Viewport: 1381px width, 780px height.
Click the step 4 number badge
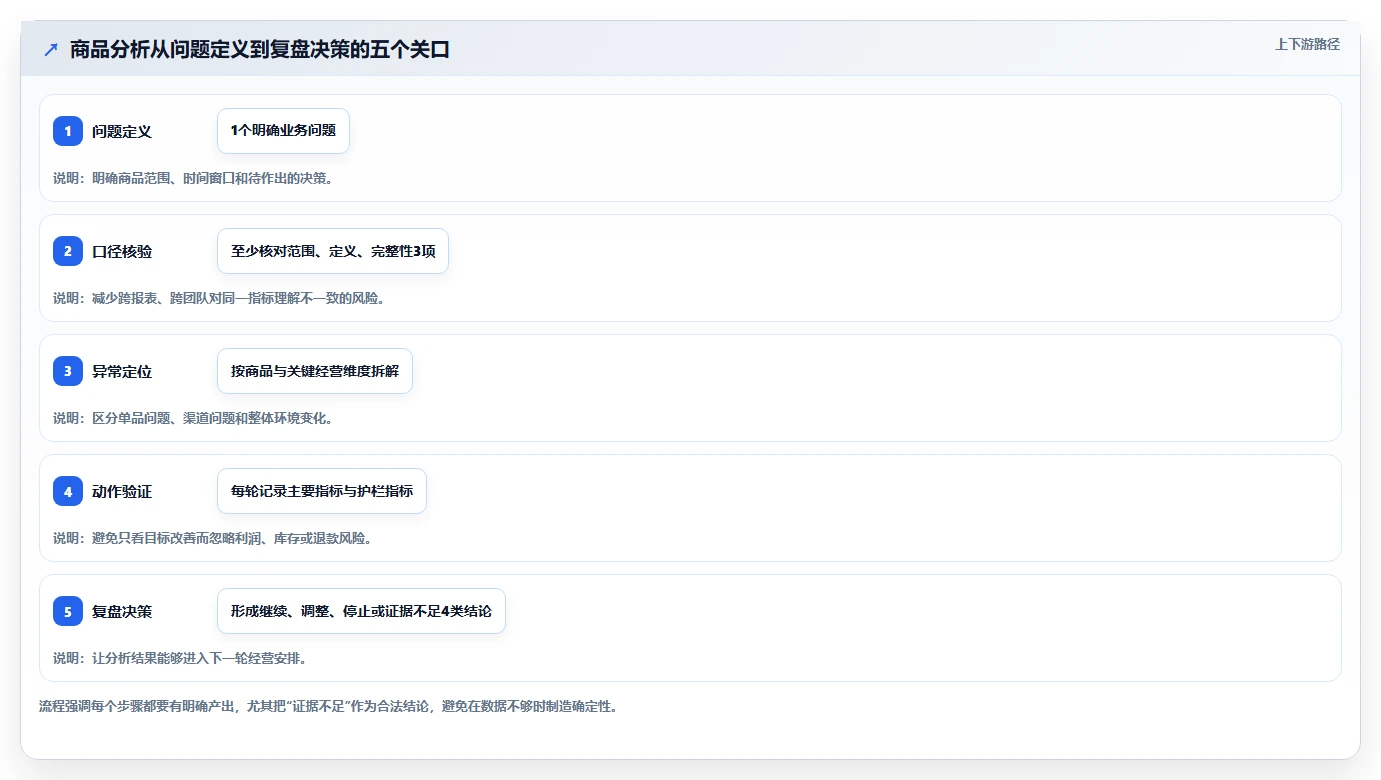(x=68, y=491)
